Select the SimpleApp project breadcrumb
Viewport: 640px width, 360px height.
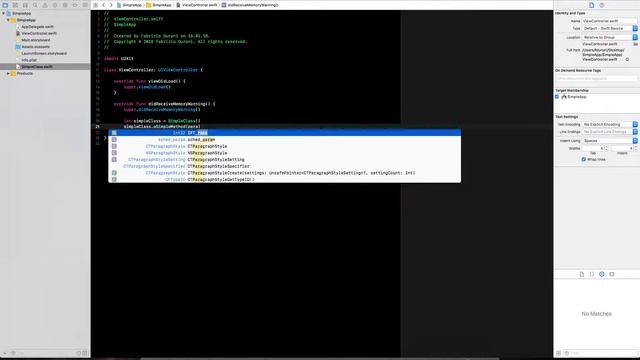click(129, 5)
